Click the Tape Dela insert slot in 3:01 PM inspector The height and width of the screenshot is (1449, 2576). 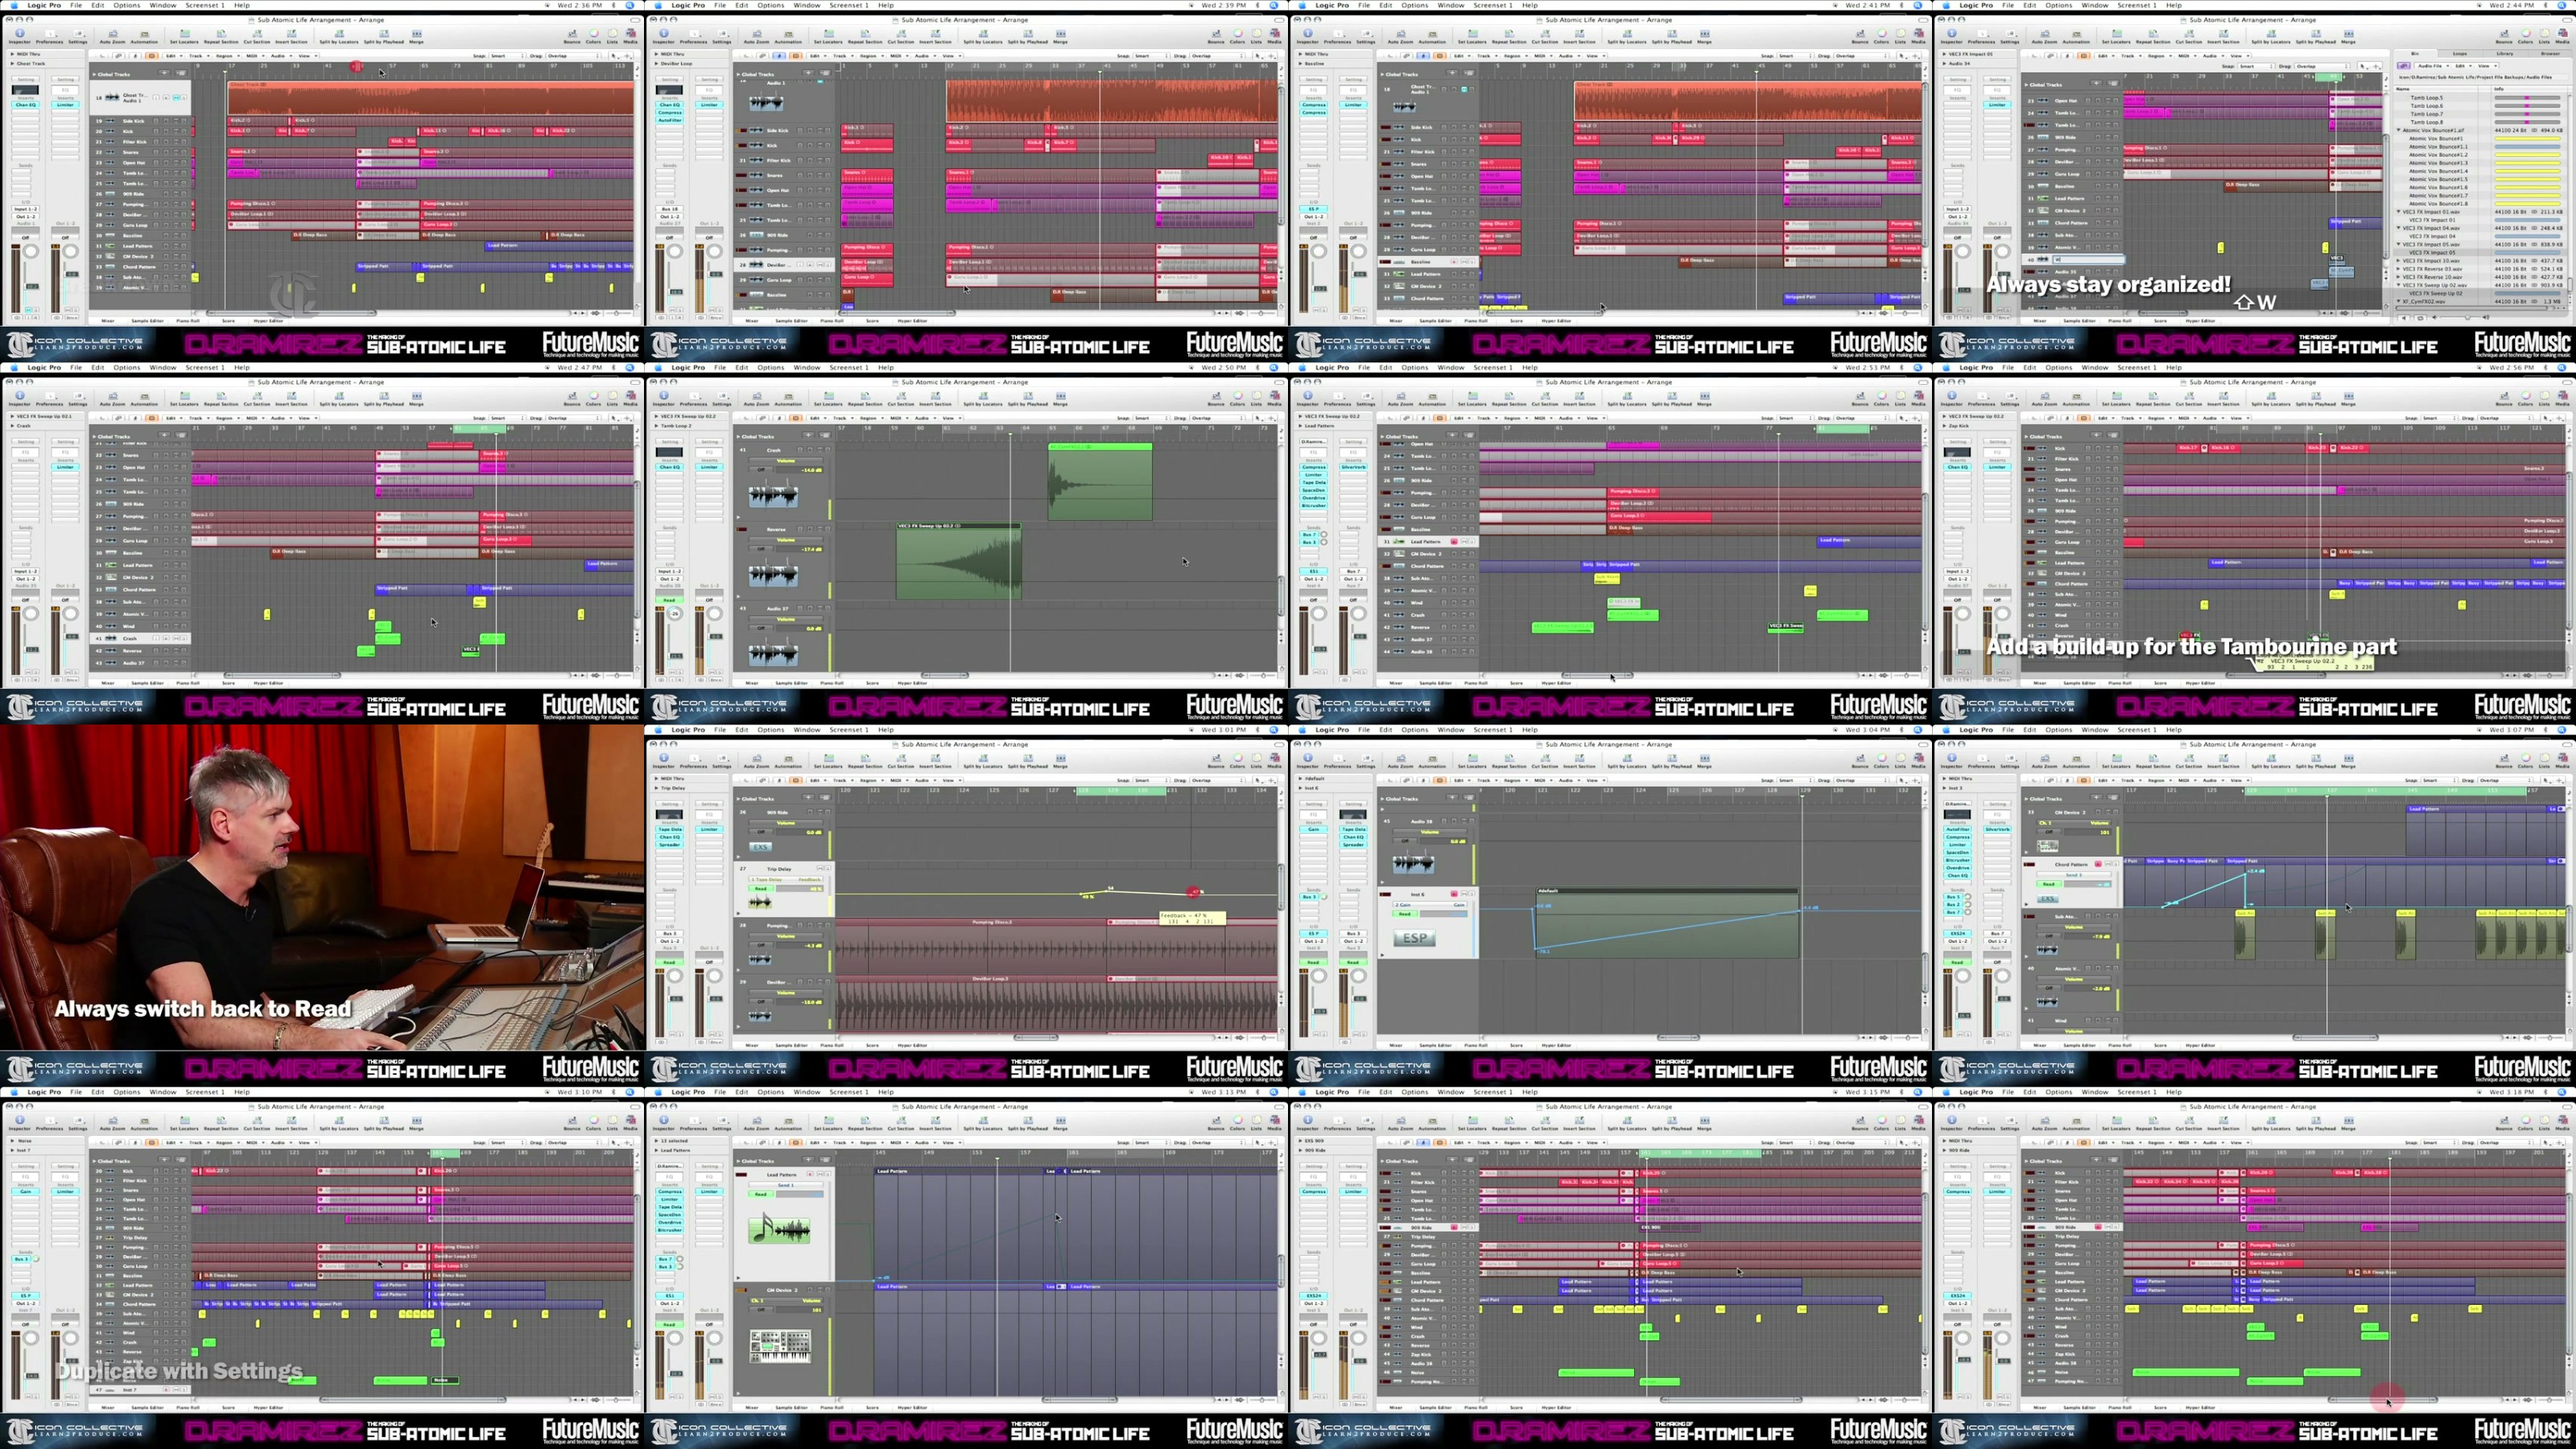coord(669,829)
